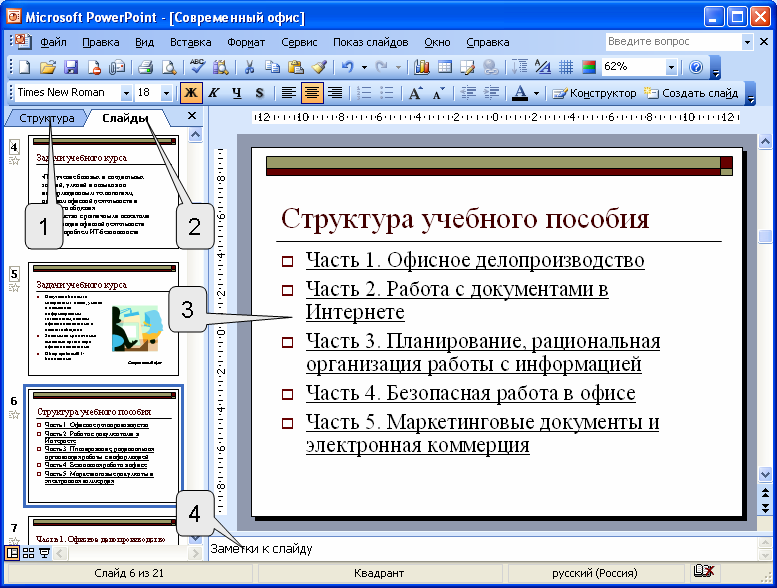777x588 pixels.
Task: Click the spelling status icon in status bar
Action: 704,571
